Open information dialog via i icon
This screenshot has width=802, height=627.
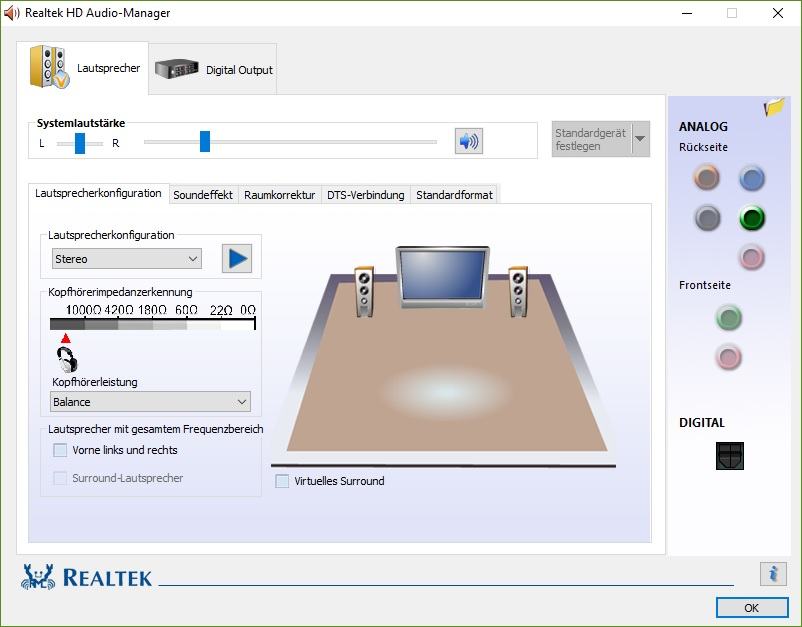773,573
